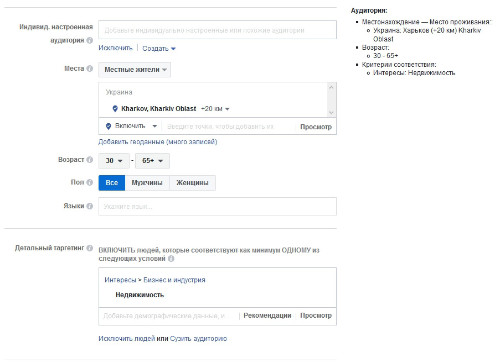
Task: Click the location pin icon beside Kharkov
Action: pyautogui.click(x=115, y=109)
